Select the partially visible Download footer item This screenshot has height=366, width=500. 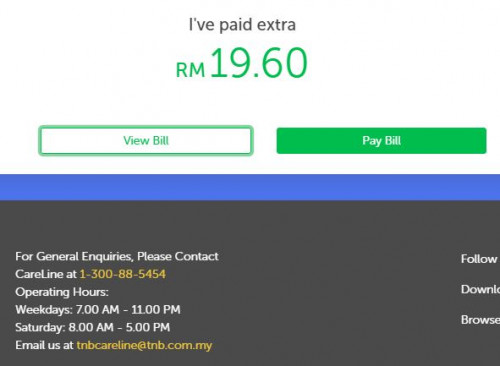[480, 289]
